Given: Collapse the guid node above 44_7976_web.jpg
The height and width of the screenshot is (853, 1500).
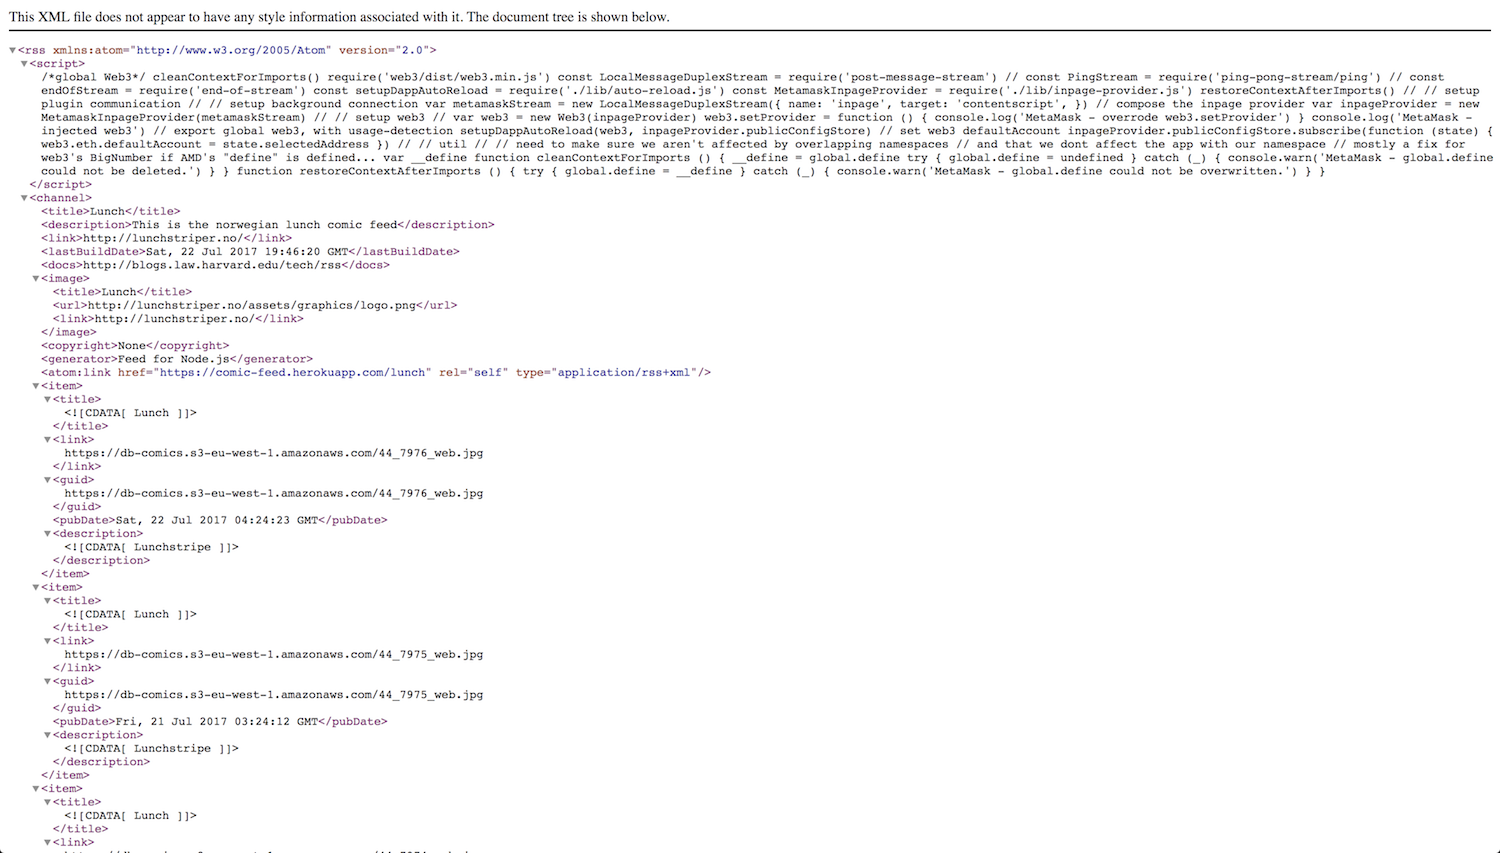Looking at the screenshot, I should pos(48,480).
